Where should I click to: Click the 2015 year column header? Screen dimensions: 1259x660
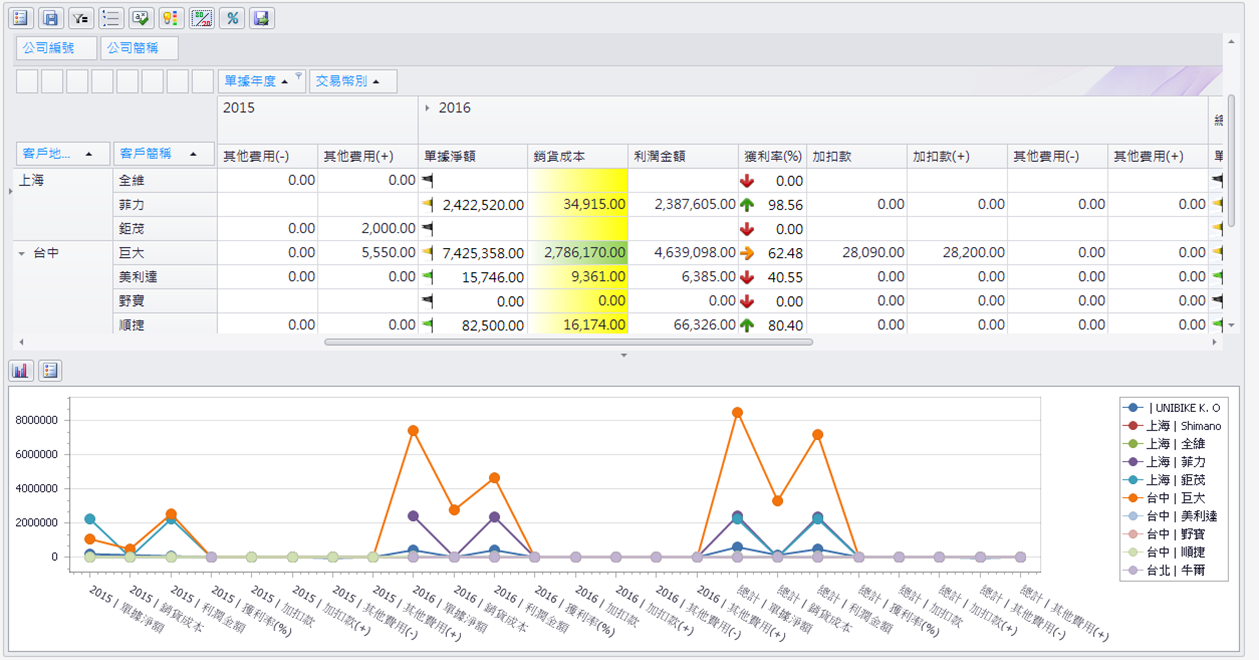click(318, 120)
